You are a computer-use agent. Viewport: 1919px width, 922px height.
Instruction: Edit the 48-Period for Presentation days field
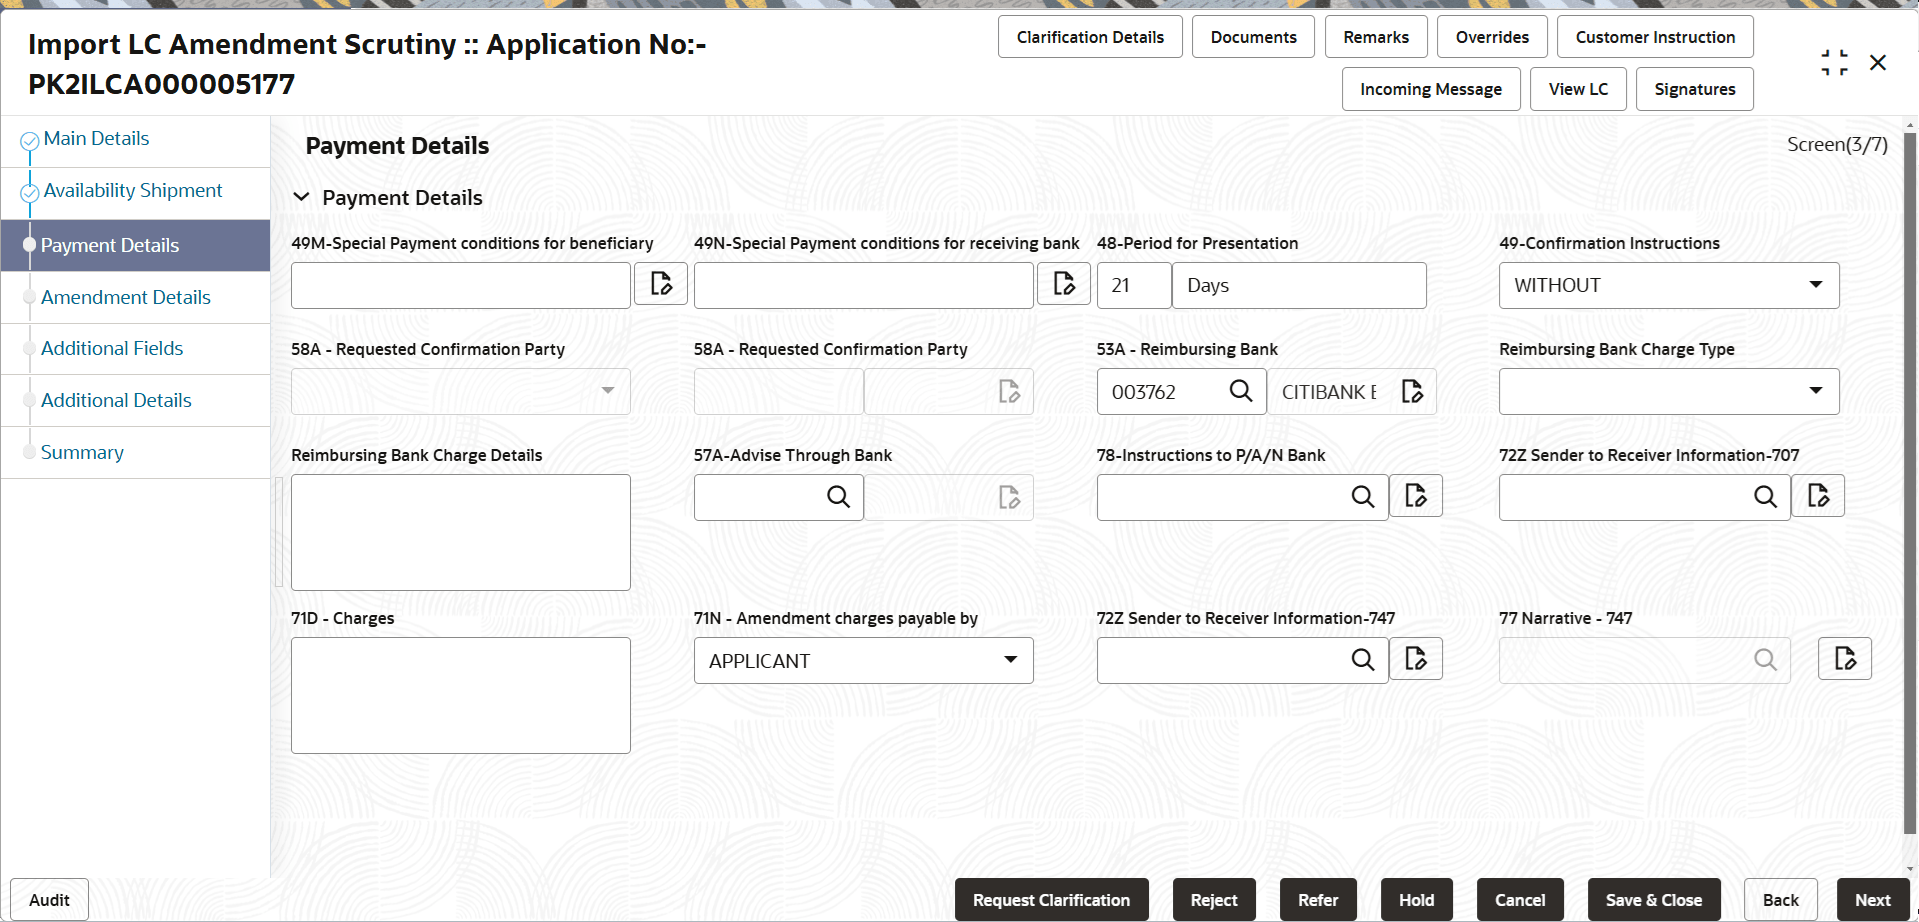pos(1133,285)
